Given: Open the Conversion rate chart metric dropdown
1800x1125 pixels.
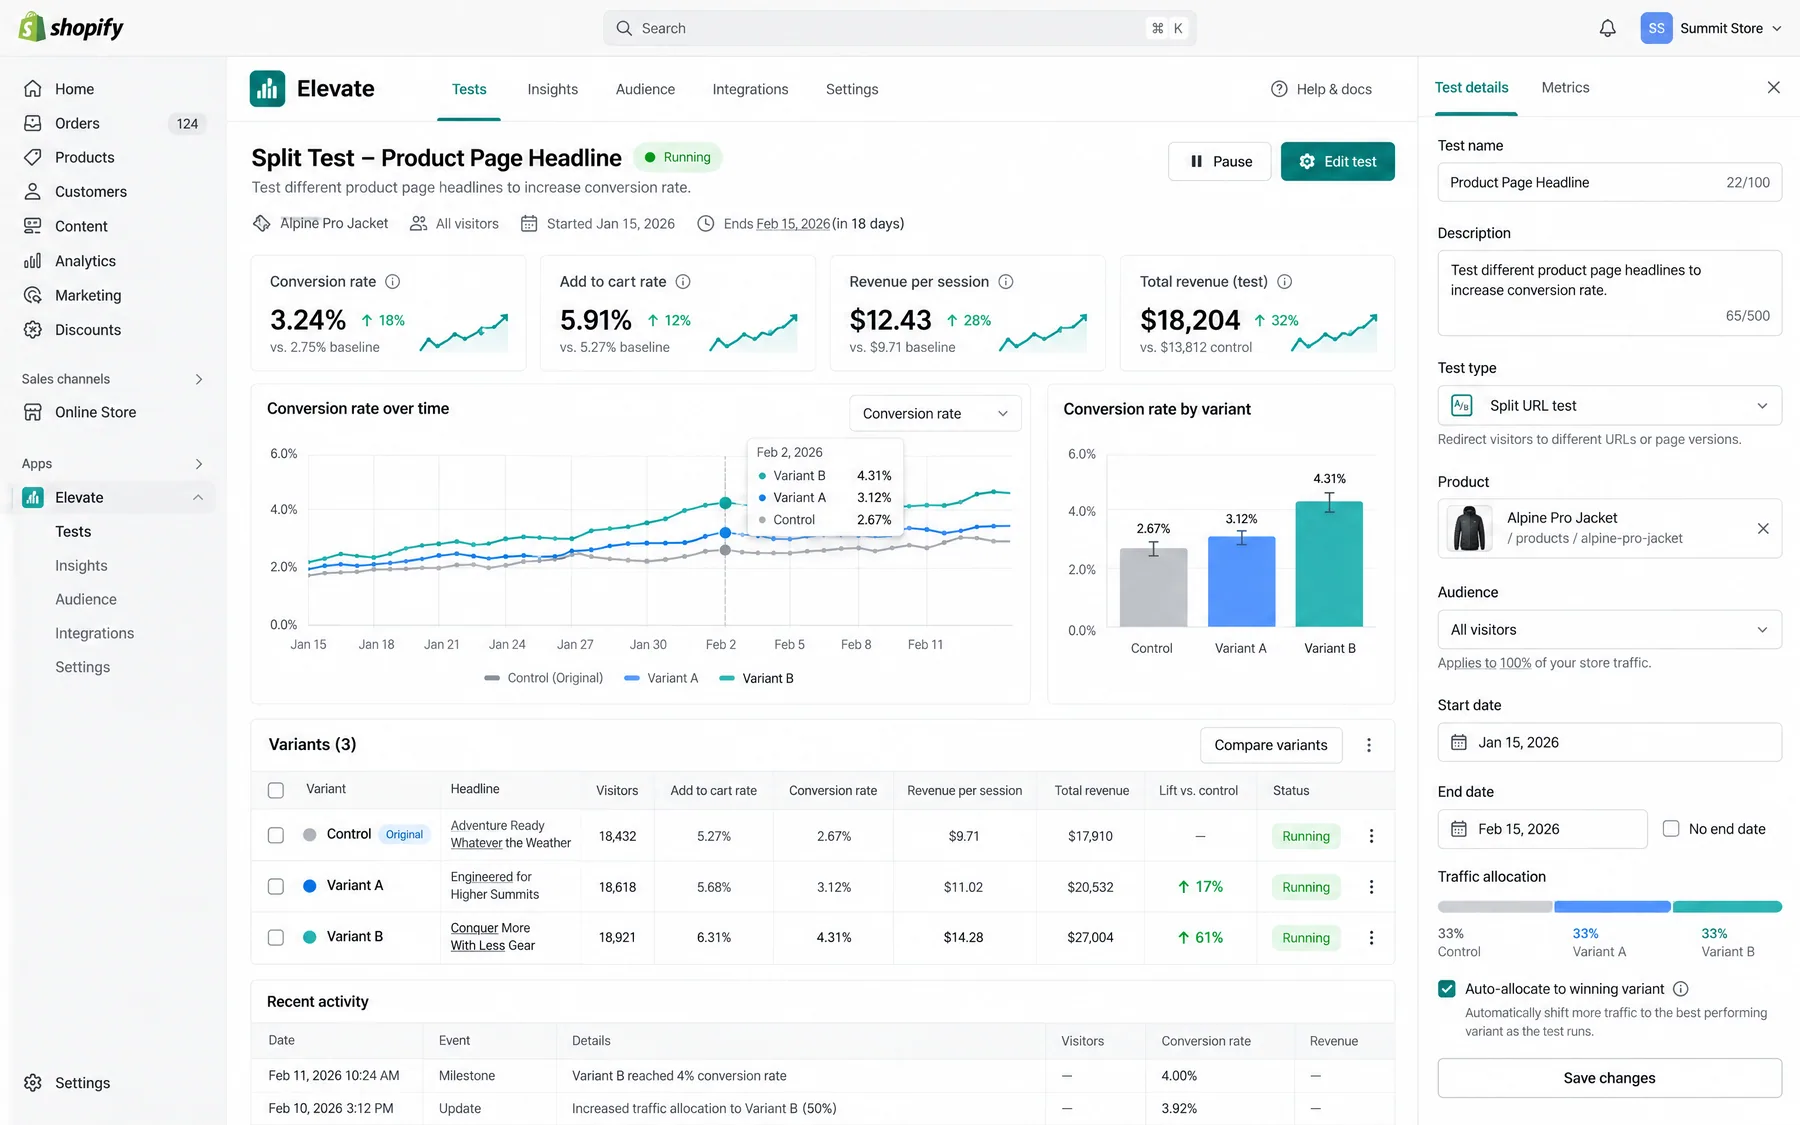Looking at the screenshot, I should 935,414.
